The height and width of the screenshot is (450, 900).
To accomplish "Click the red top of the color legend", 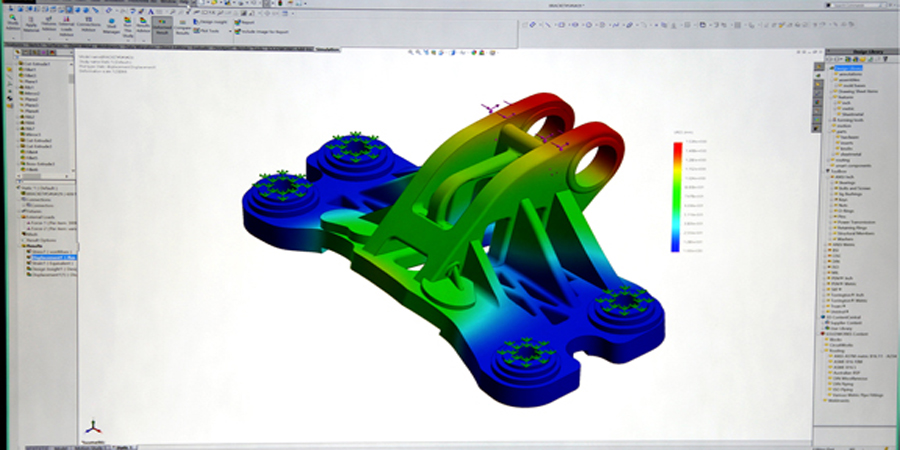I will coord(677,147).
